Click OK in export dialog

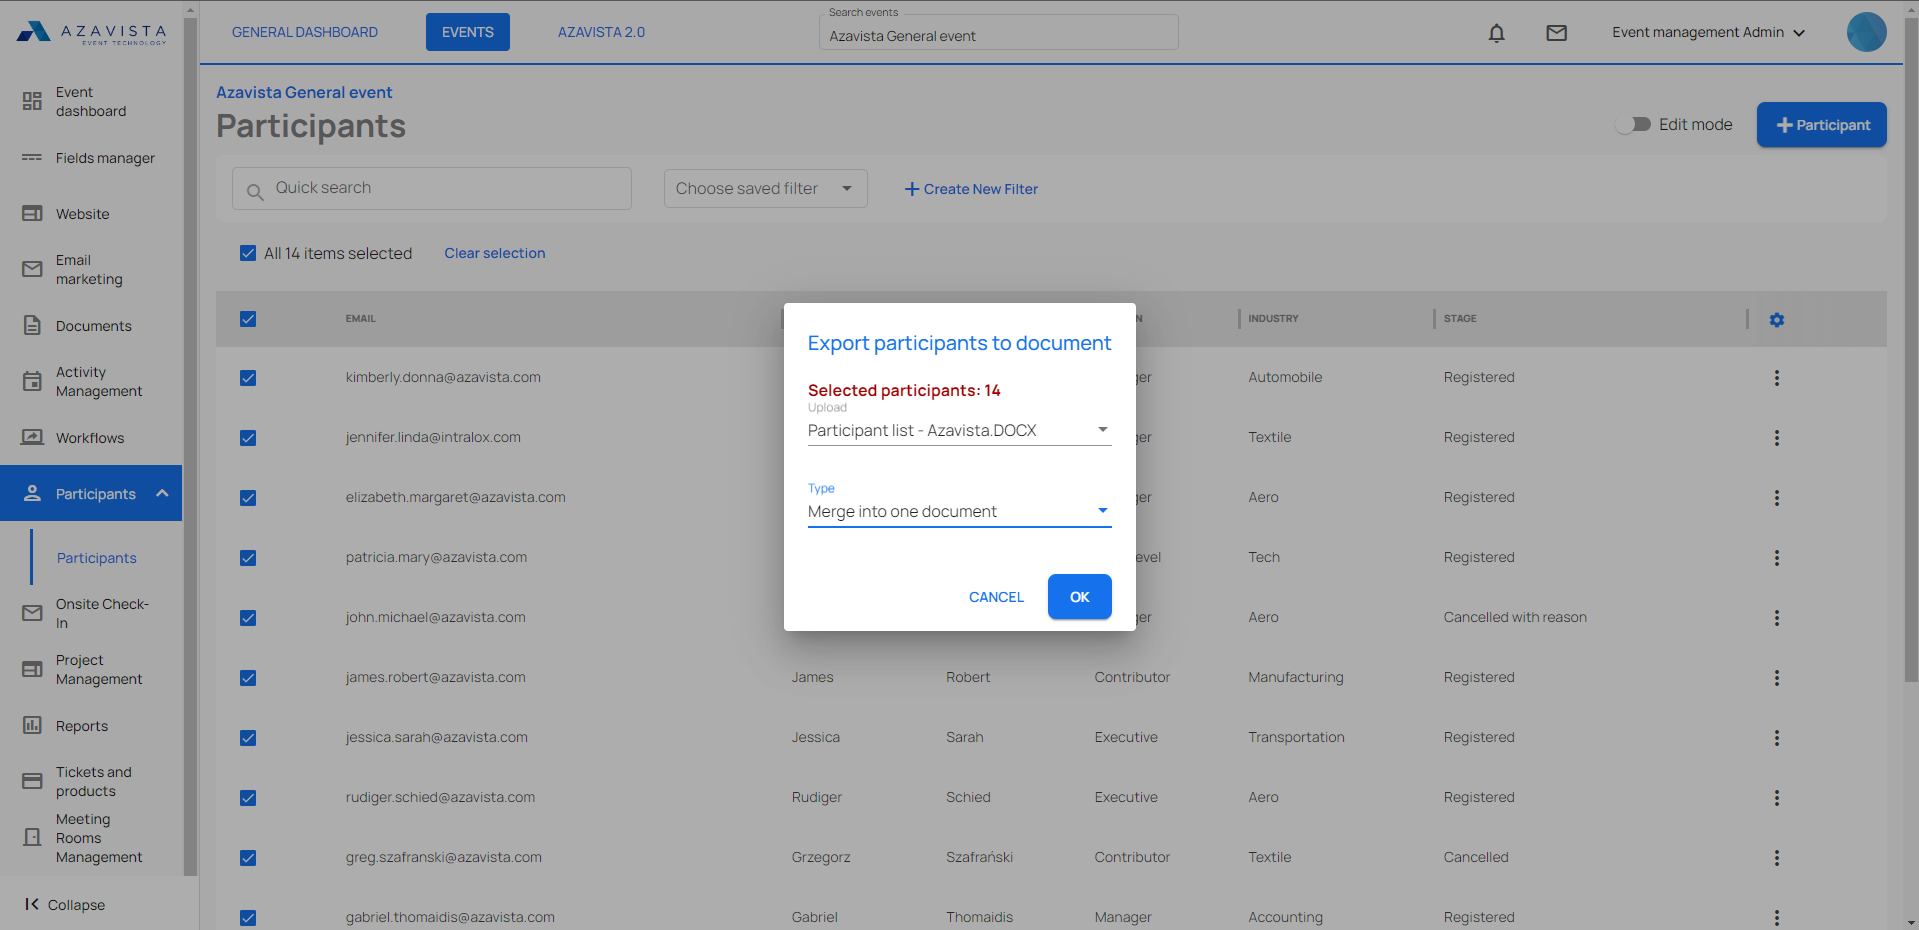[x=1079, y=597]
